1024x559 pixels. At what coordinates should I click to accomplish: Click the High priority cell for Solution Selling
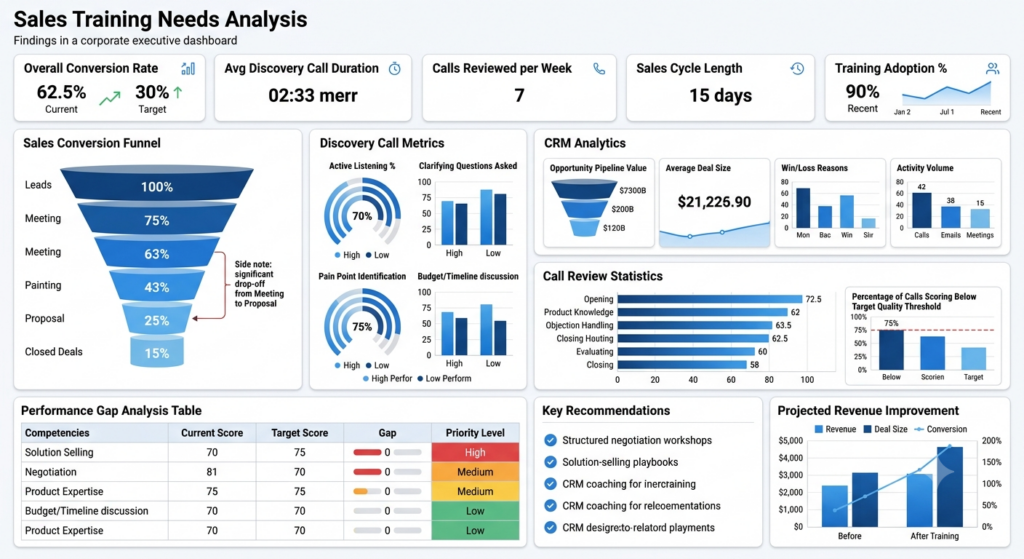tap(475, 452)
